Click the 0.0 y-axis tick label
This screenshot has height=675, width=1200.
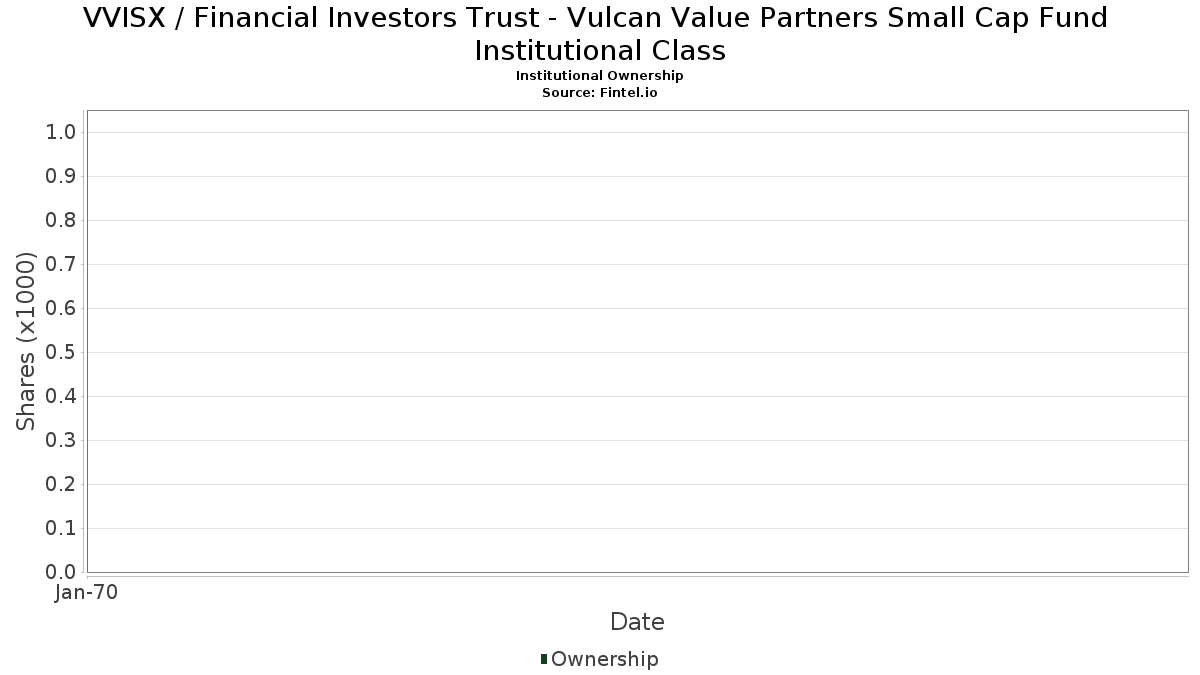click(x=61, y=572)
